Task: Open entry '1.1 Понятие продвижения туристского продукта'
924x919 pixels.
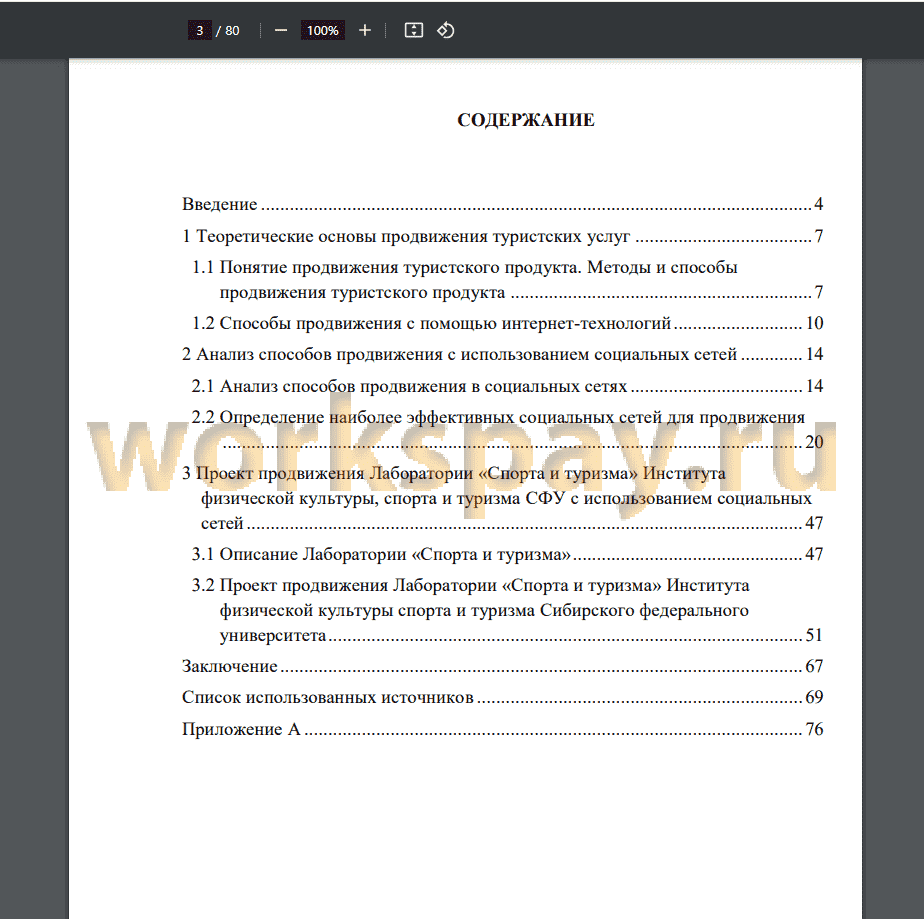Action: [x=507, y=280]
